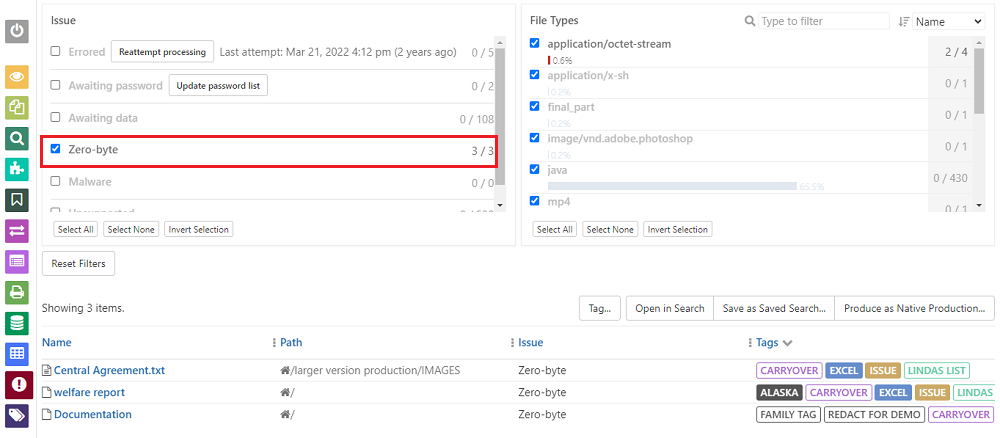Click file icon of welfare report
This screenshot has height=438, width=1000.
tap(47, 392)
